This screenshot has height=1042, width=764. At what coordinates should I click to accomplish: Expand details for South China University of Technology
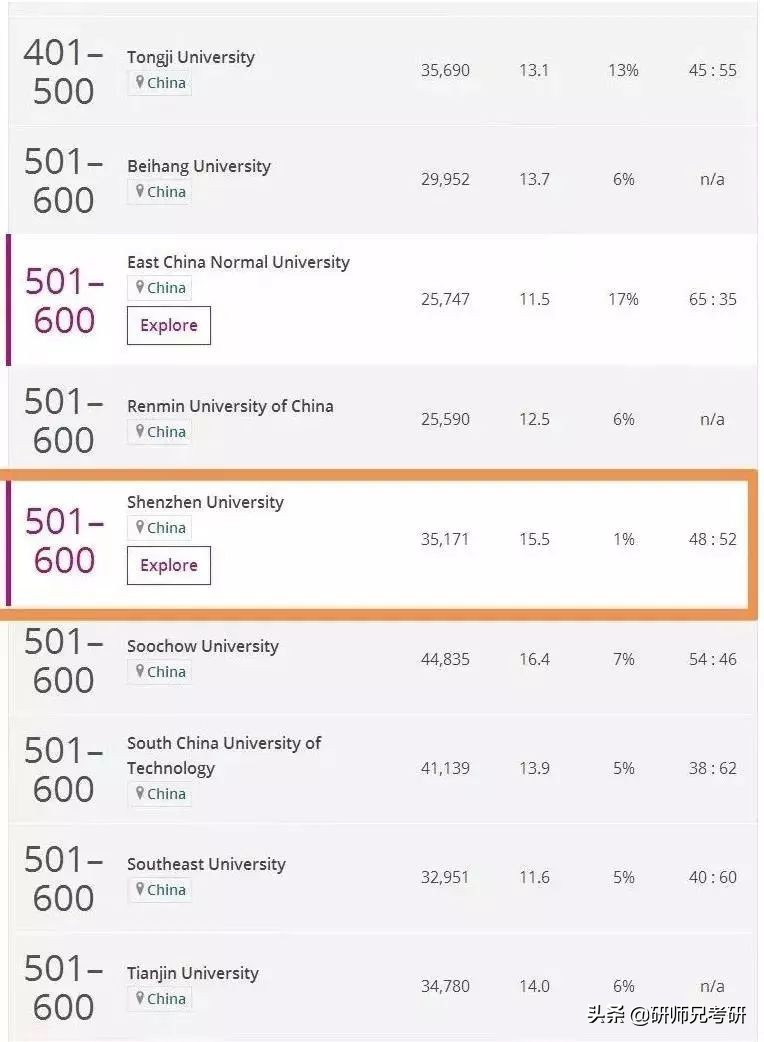pos(382,768)
